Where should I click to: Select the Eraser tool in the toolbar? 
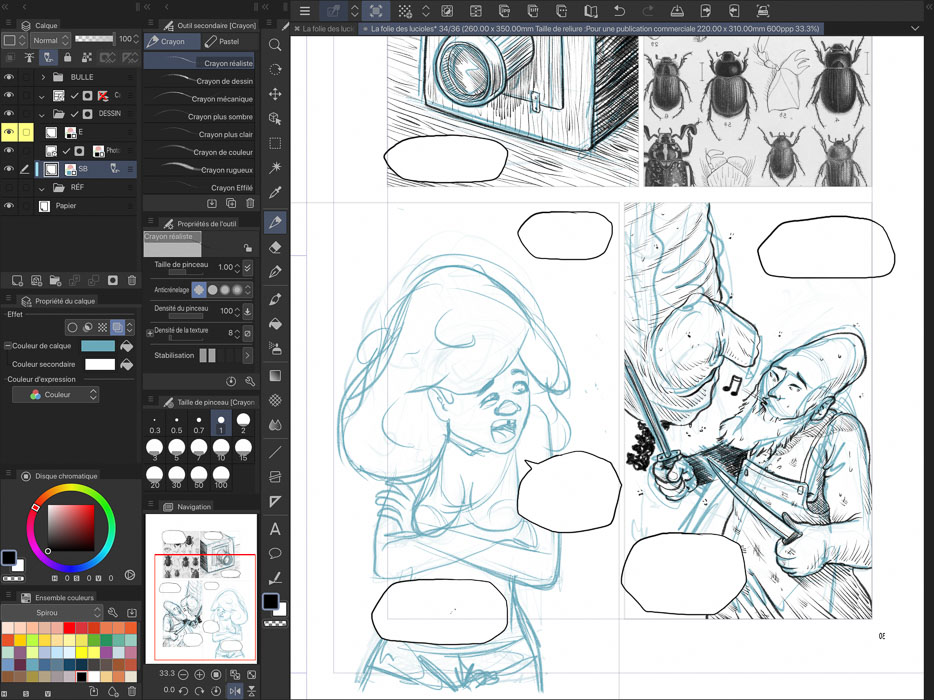275,247
